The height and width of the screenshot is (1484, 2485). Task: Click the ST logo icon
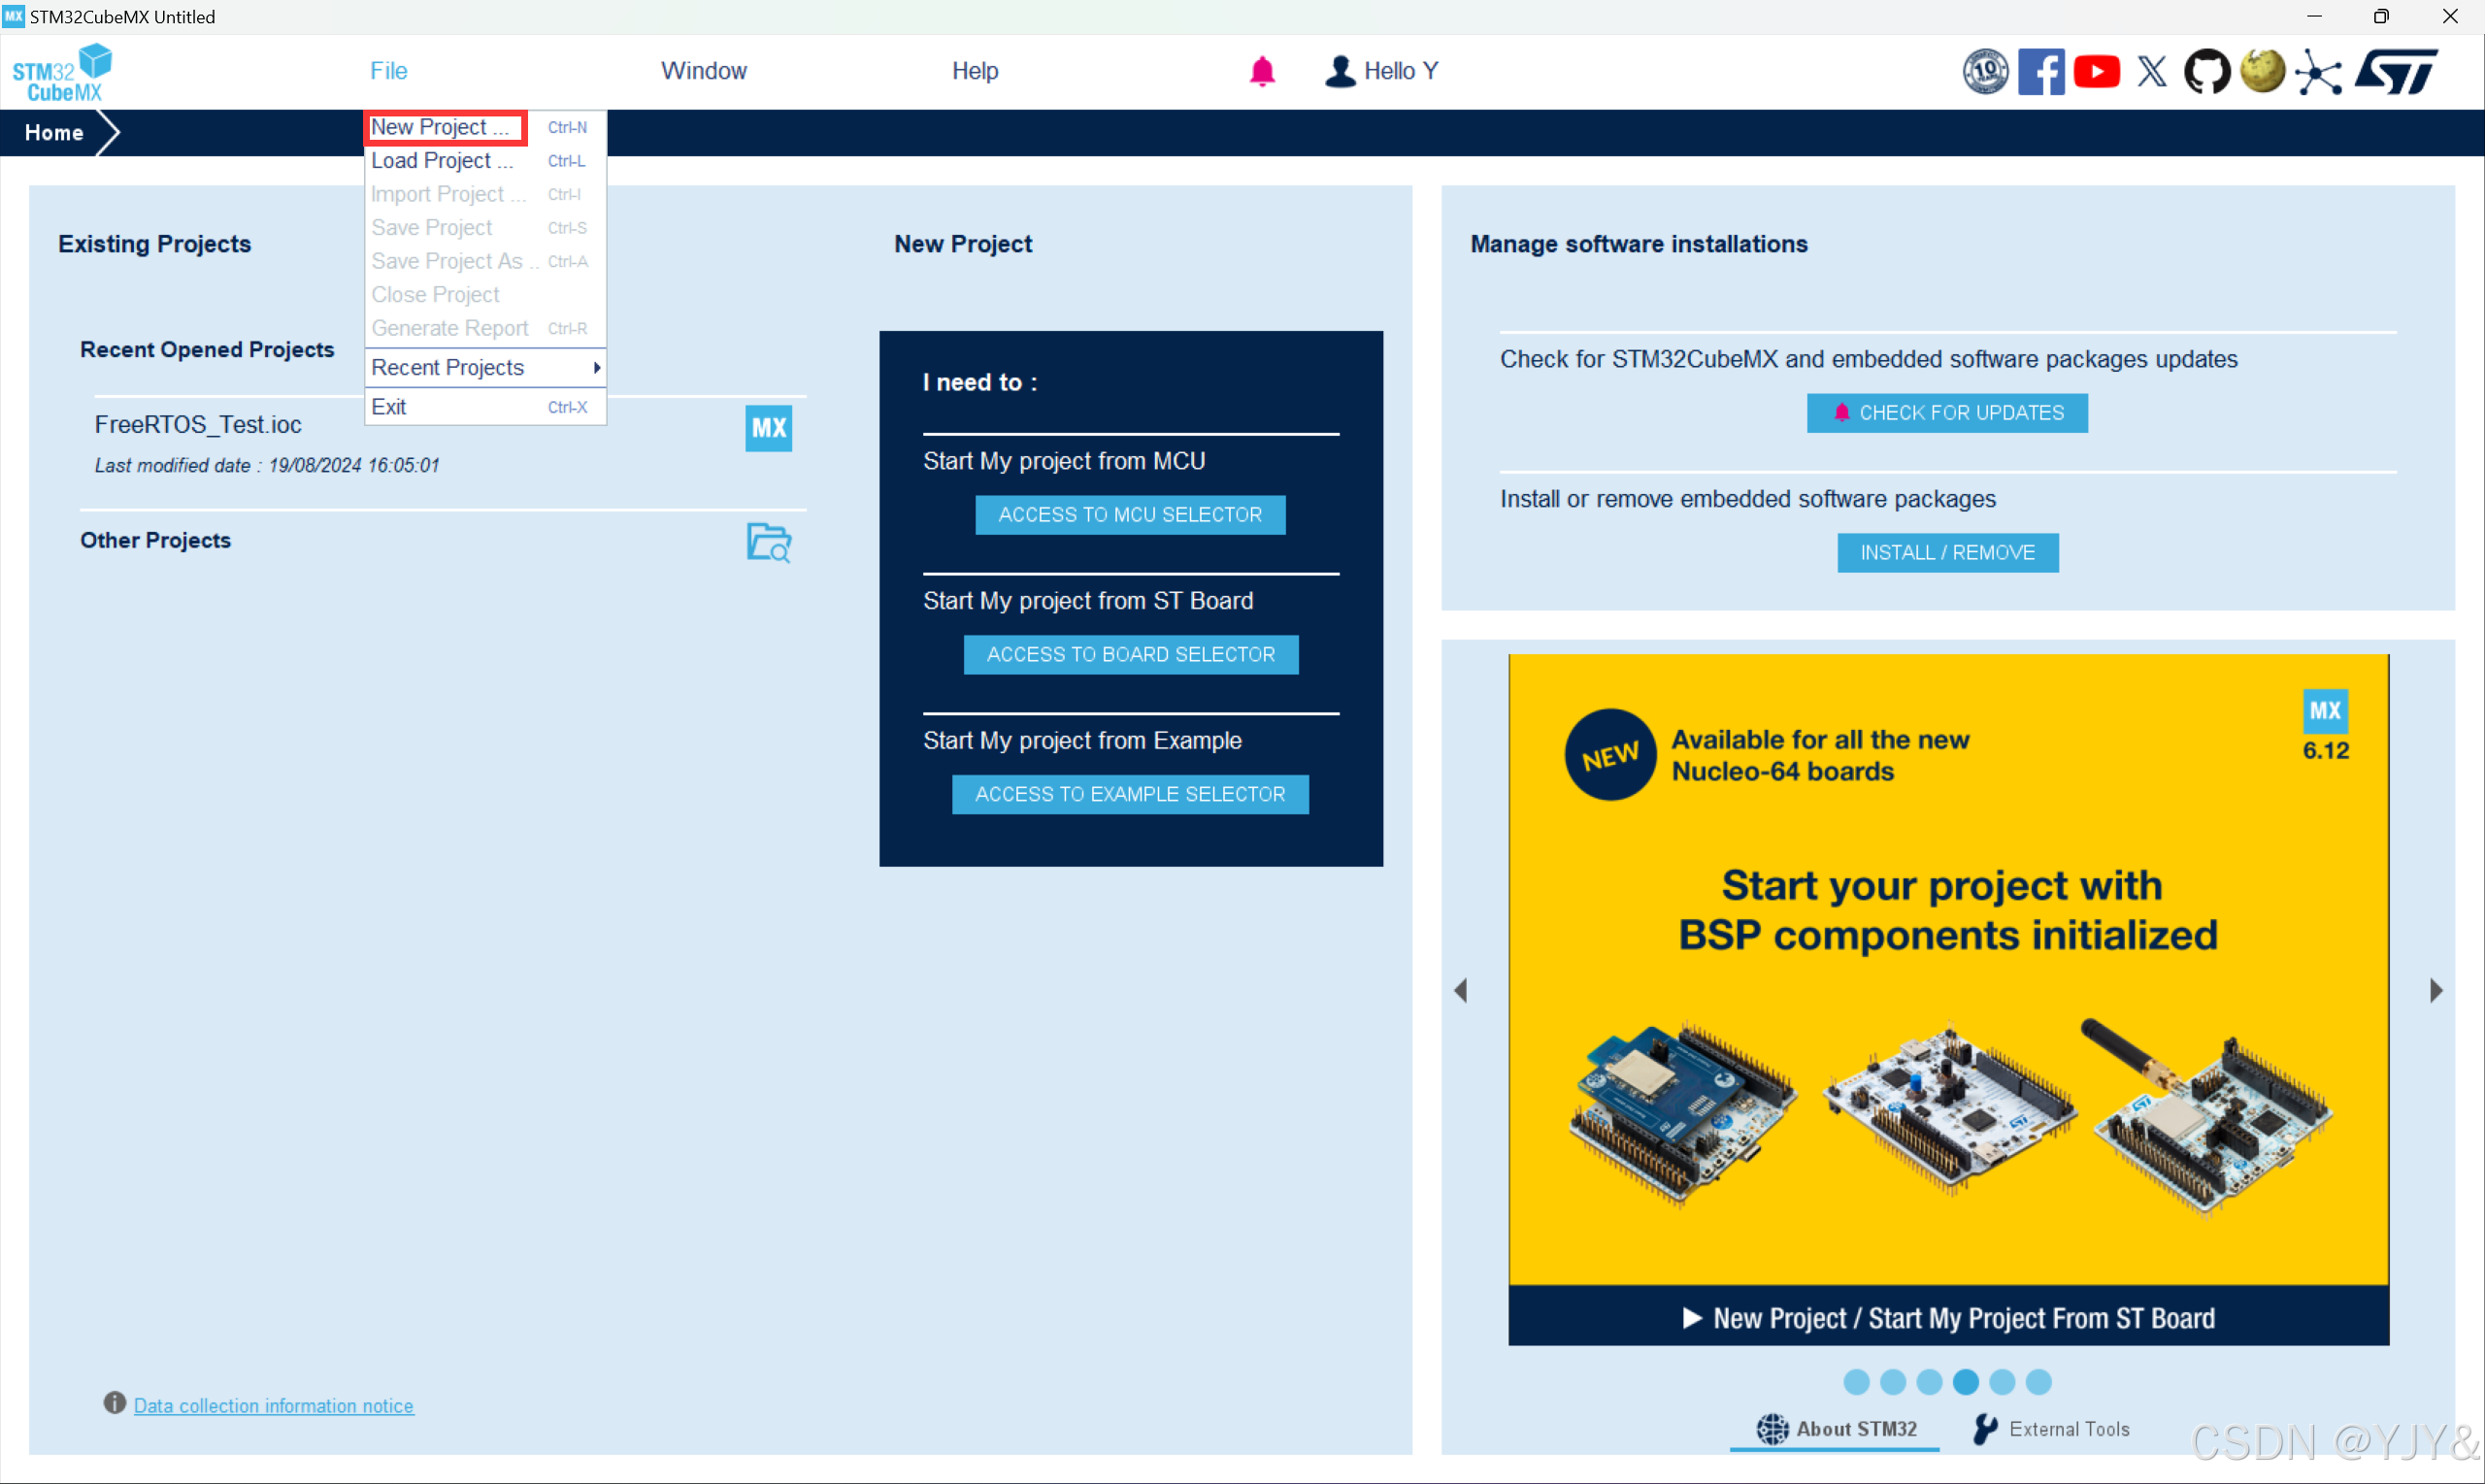[x=2397, y=71]
